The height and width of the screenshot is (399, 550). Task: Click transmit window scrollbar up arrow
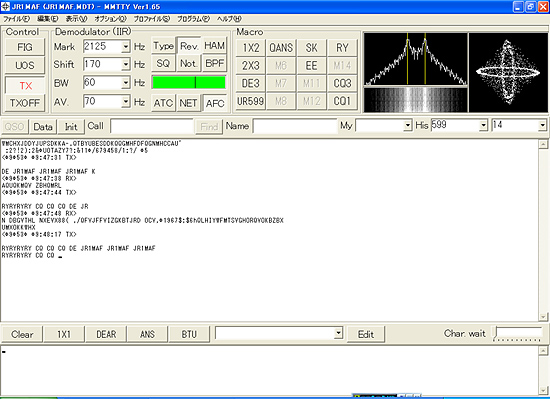coord(543,351)
